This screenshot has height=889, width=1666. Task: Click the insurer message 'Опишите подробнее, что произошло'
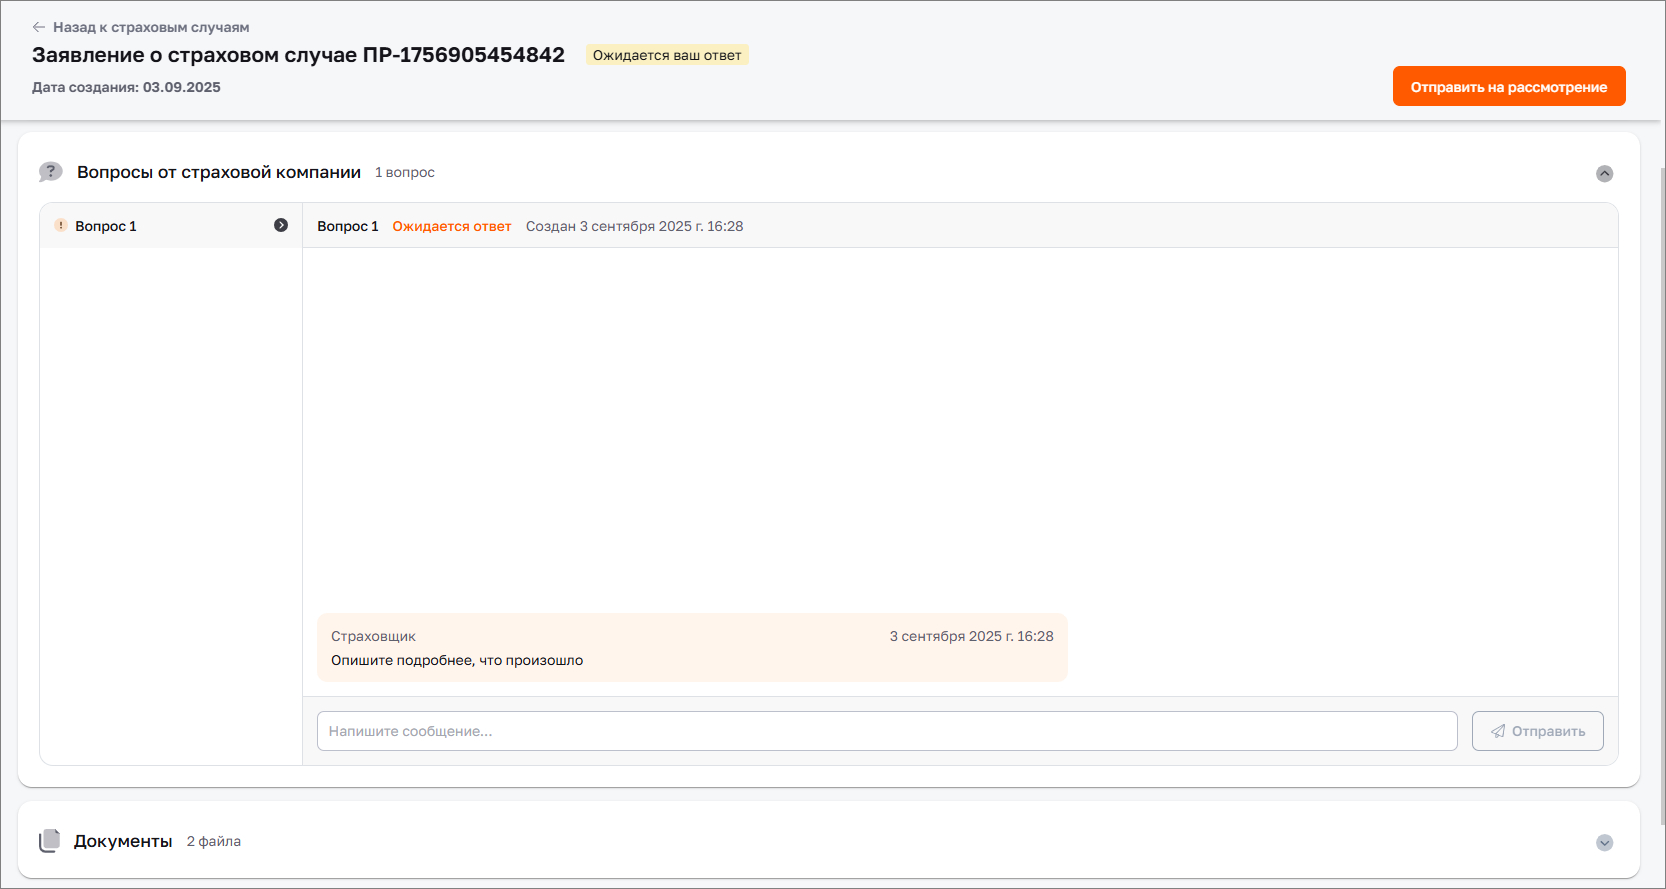point(457,660)
